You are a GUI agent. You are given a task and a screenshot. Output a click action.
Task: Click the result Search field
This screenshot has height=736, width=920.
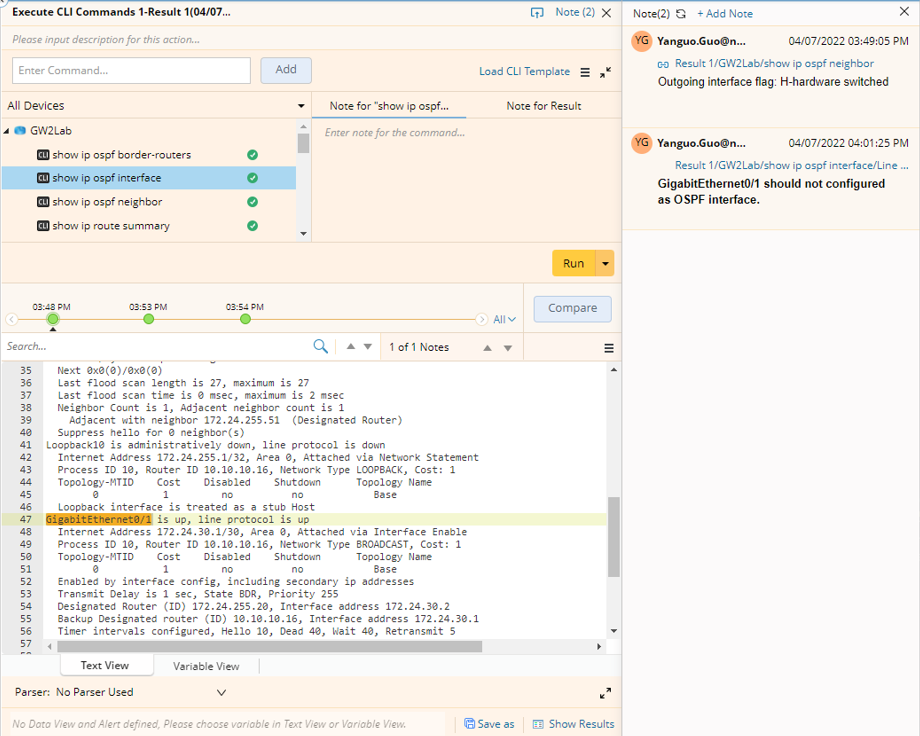click(x=155, y=347)
